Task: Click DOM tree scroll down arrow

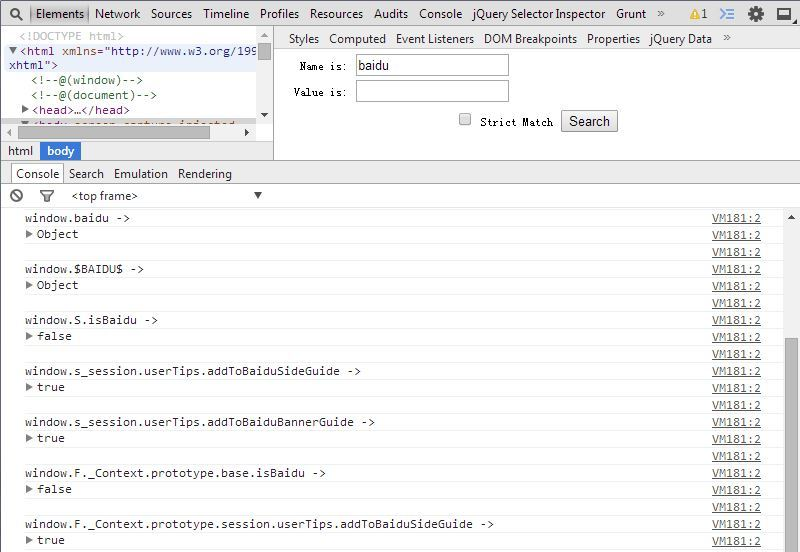Action: coord(264,115)
